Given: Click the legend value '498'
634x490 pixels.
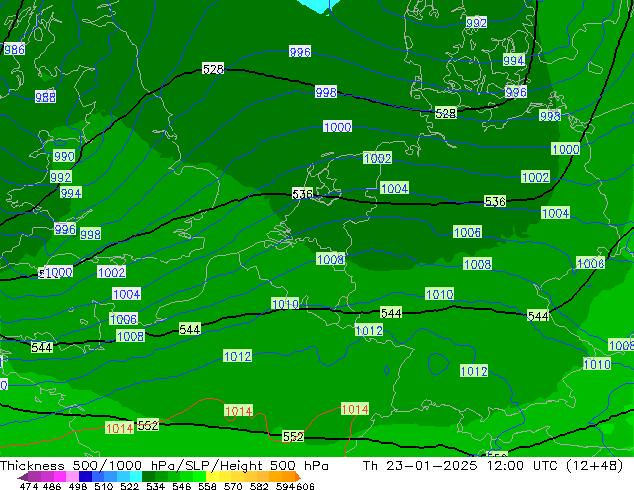Looking at the screenshot, I should click(x=78, y=486).
